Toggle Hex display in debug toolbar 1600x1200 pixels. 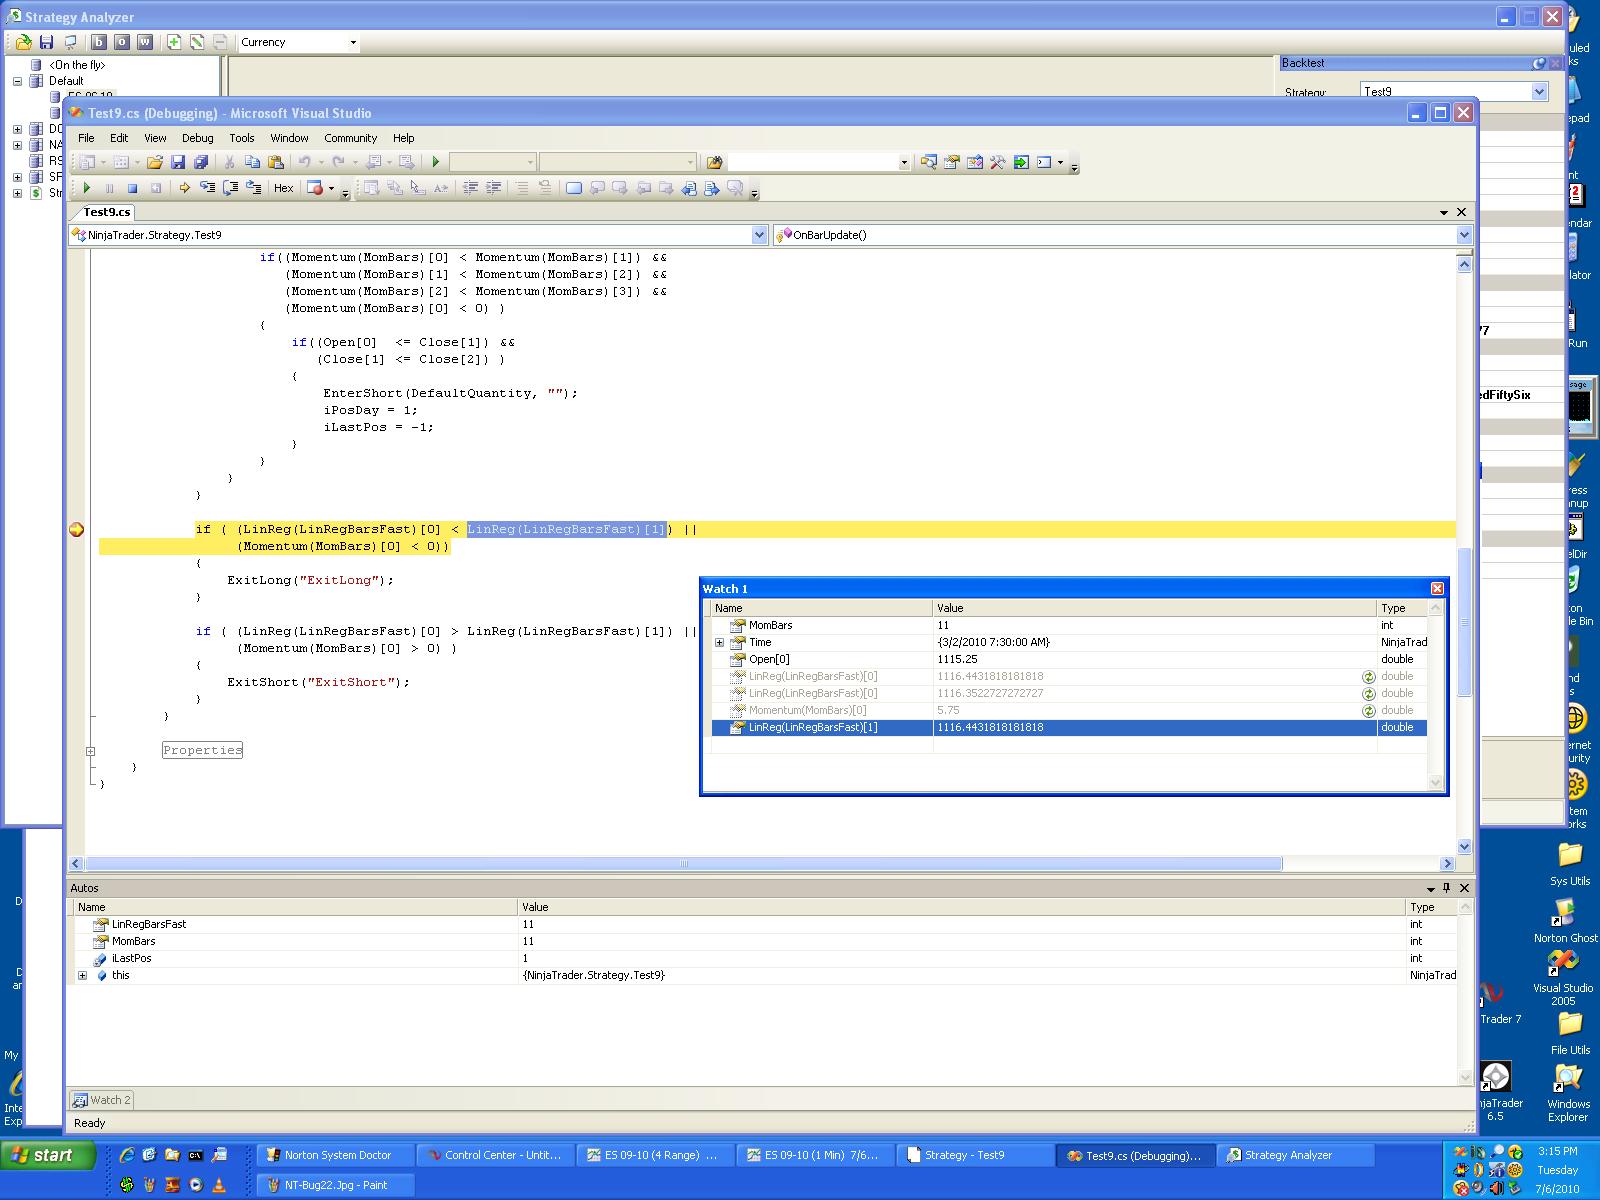(x=284, y=188)
